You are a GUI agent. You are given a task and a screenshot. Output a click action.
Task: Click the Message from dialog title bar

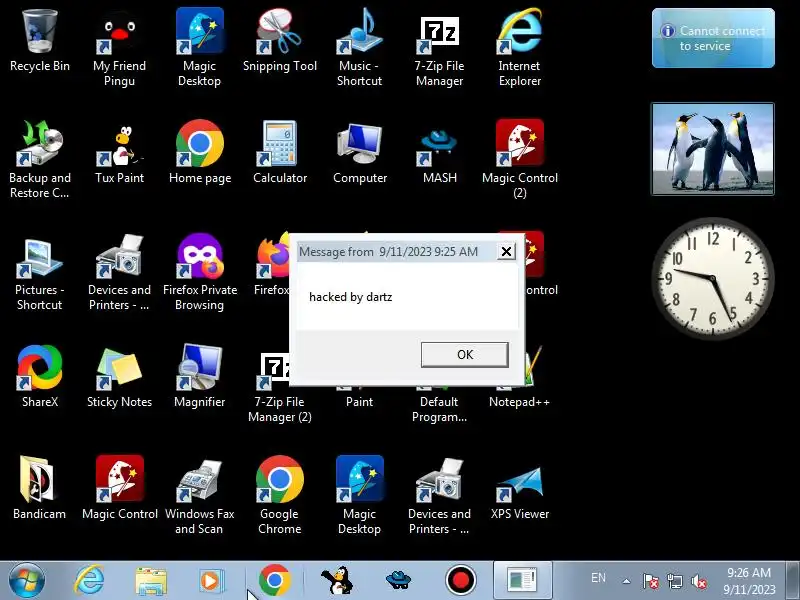395,252
